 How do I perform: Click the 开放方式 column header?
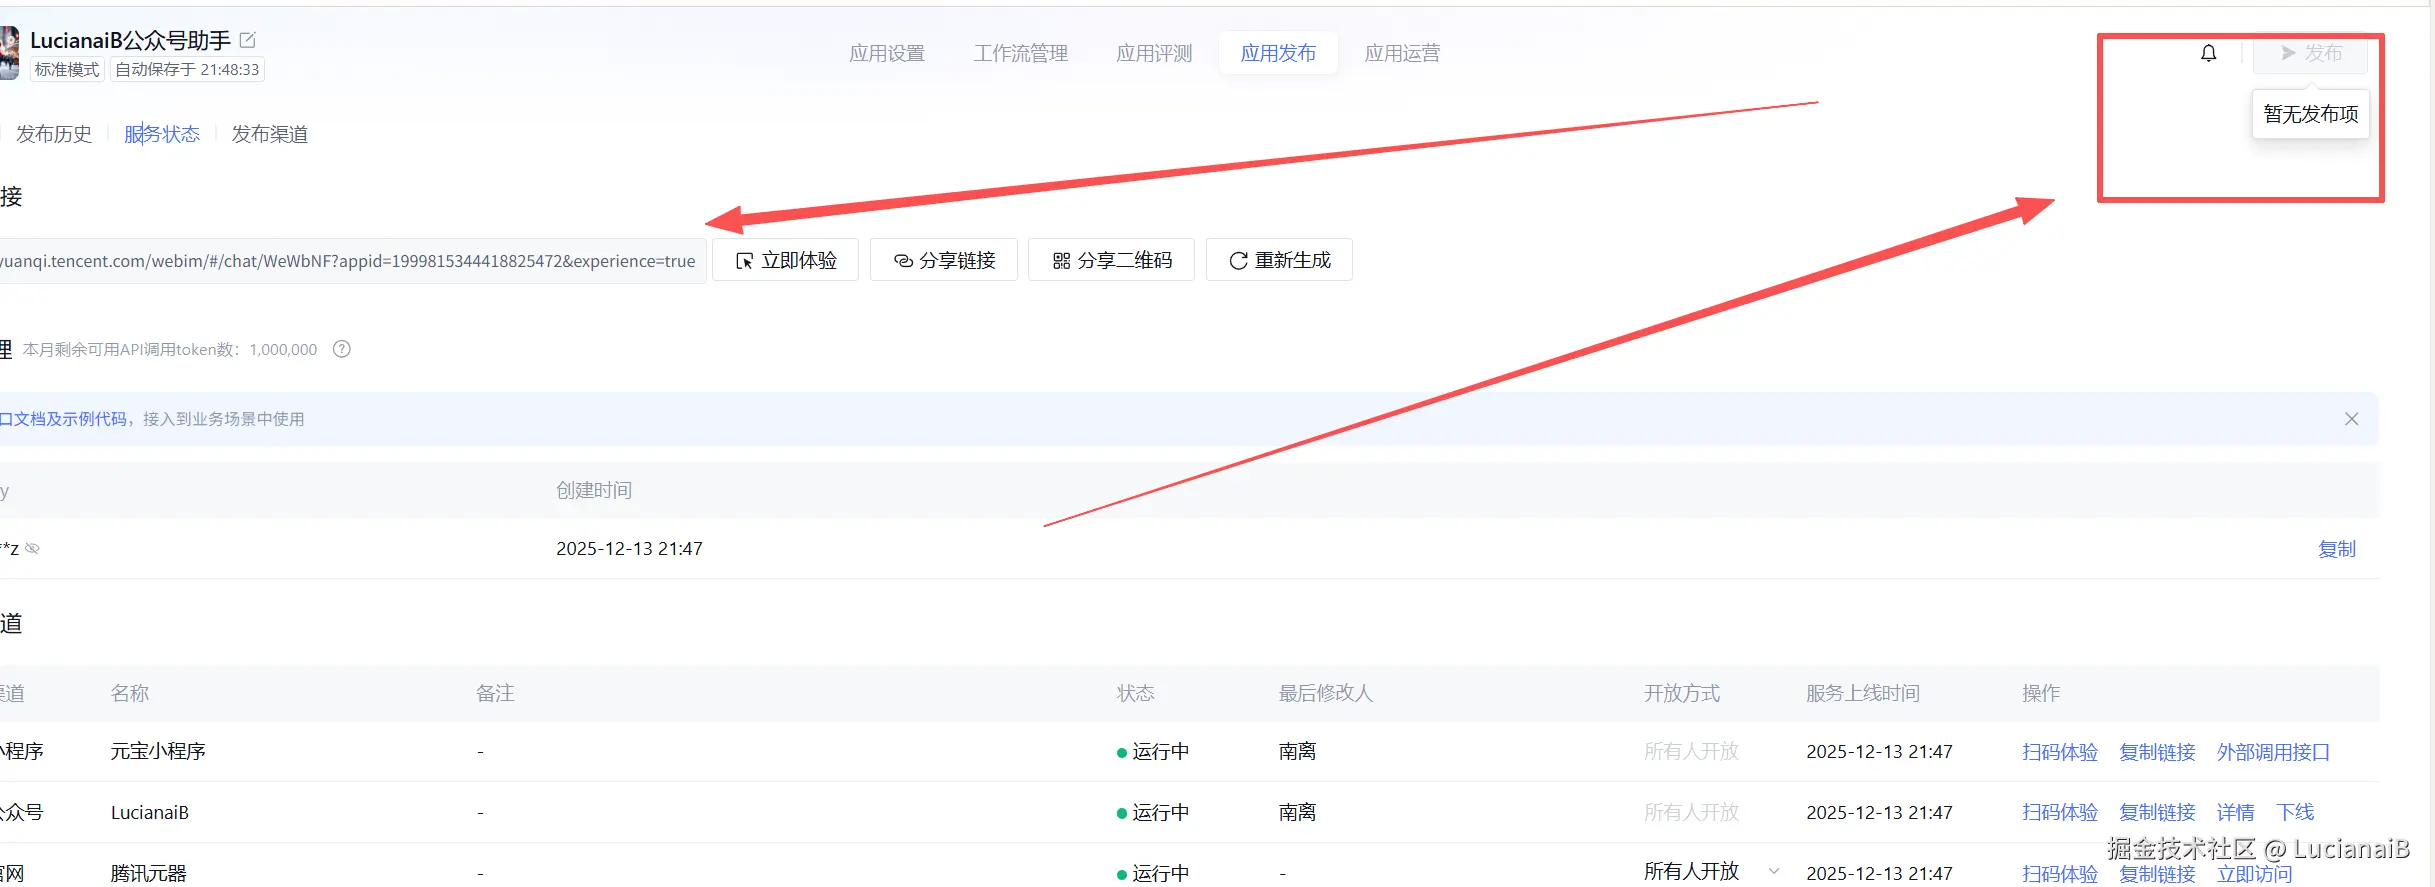tap(1682, 693)
